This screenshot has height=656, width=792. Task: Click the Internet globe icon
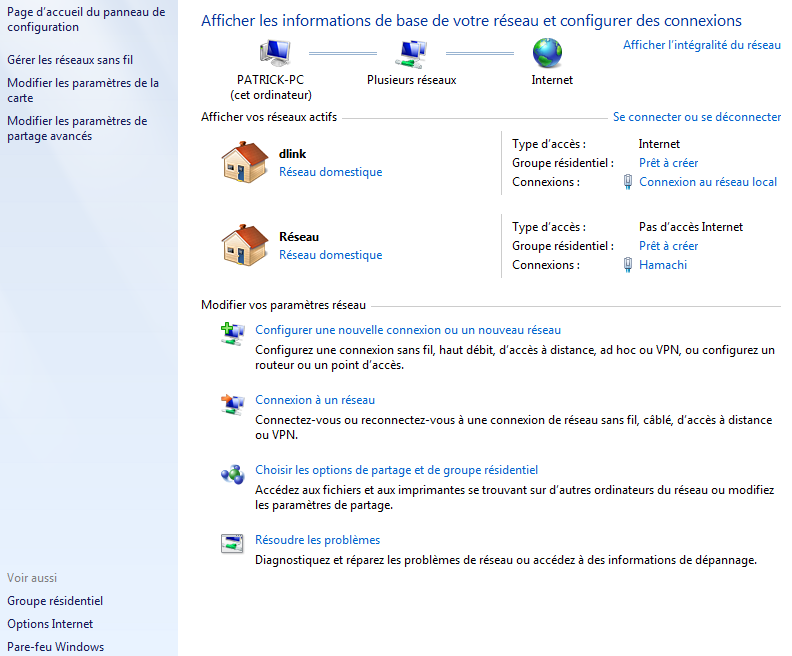pos(547,53)
